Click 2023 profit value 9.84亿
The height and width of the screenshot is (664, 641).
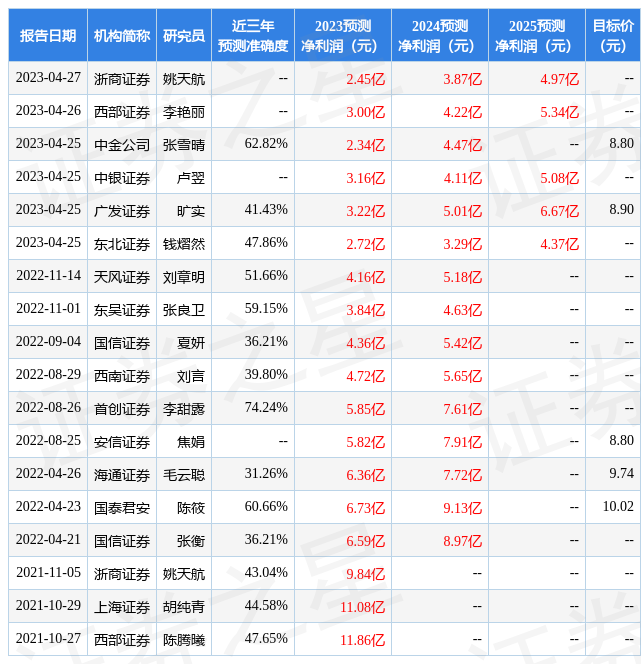[x=365, y=574]
